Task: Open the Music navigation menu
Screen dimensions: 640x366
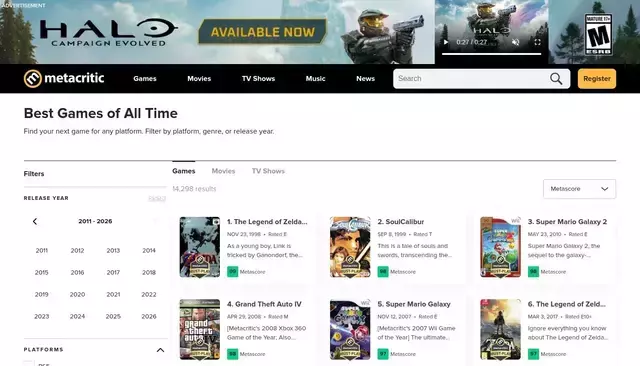Action: 316,78
